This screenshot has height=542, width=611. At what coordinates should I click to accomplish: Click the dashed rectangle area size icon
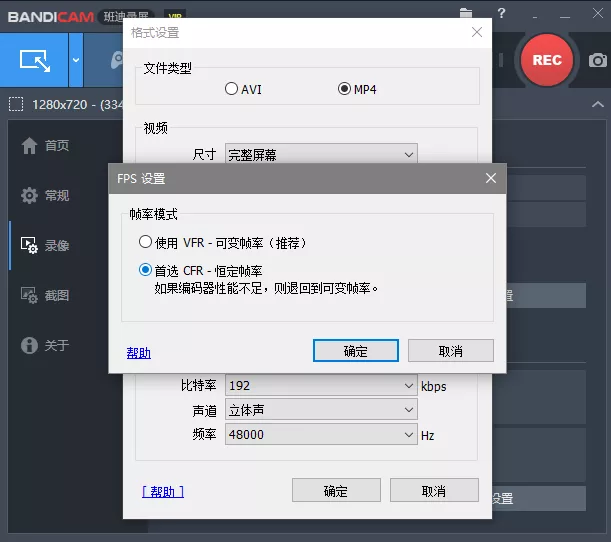(x=16, y=104)
